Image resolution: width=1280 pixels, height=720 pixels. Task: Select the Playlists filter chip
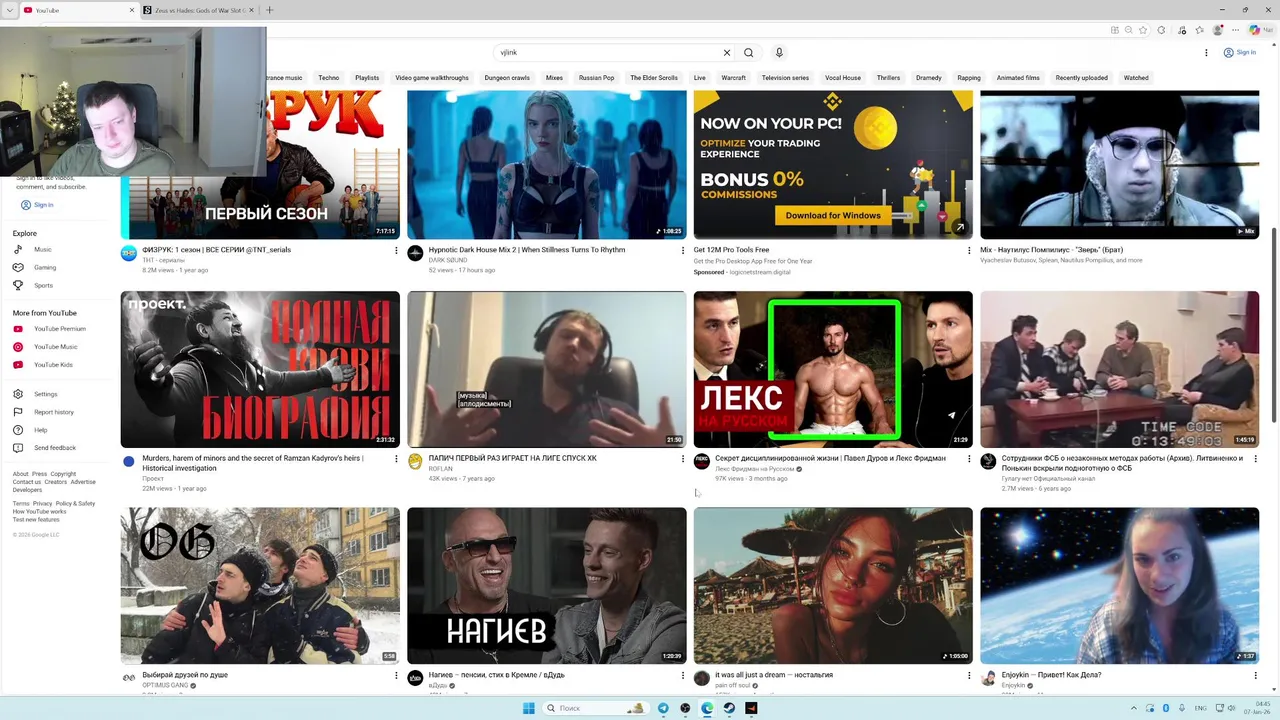[367, 77]
